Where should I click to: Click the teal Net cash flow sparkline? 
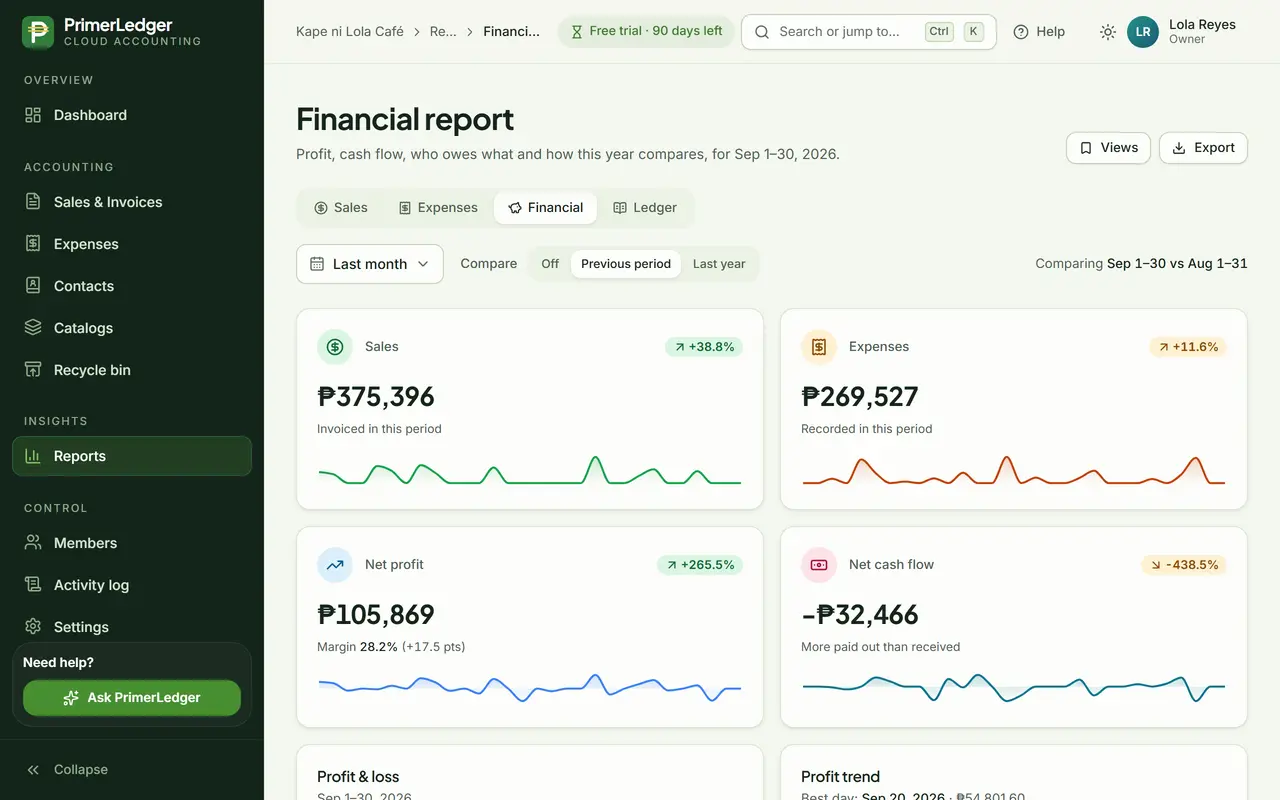1013,687
